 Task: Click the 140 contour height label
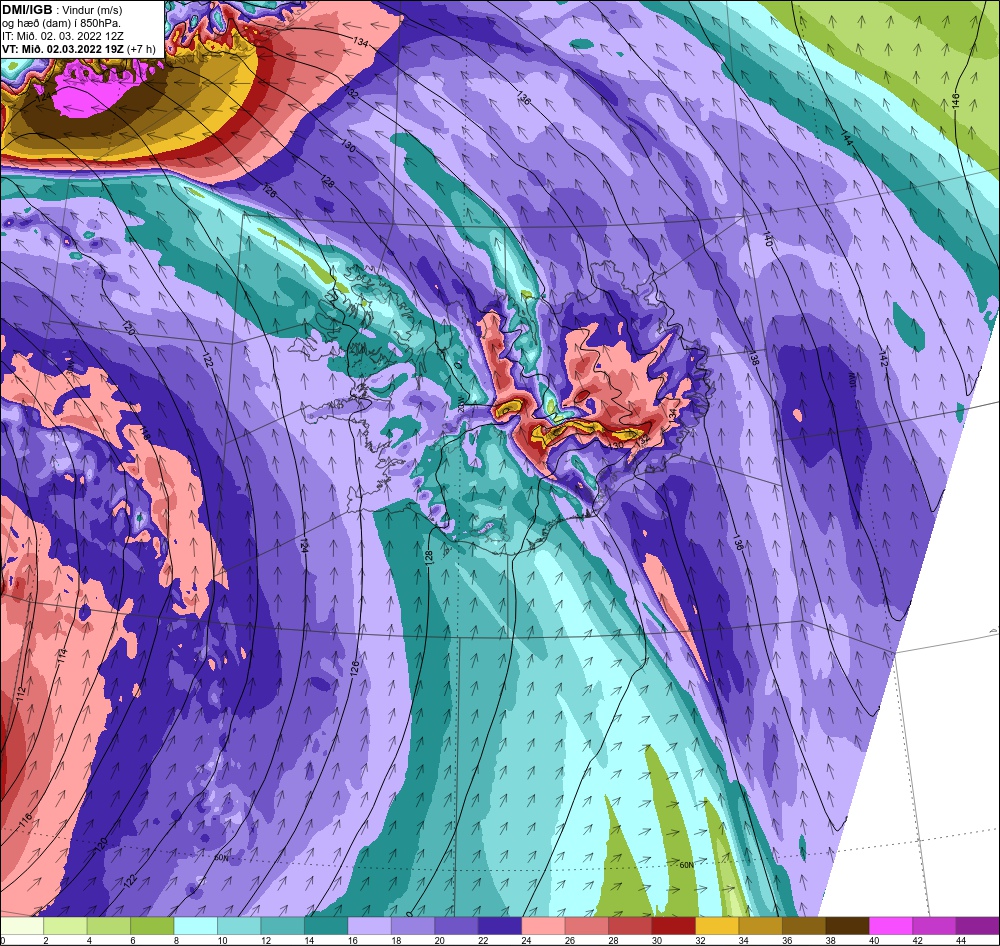(x=768, y=240)
